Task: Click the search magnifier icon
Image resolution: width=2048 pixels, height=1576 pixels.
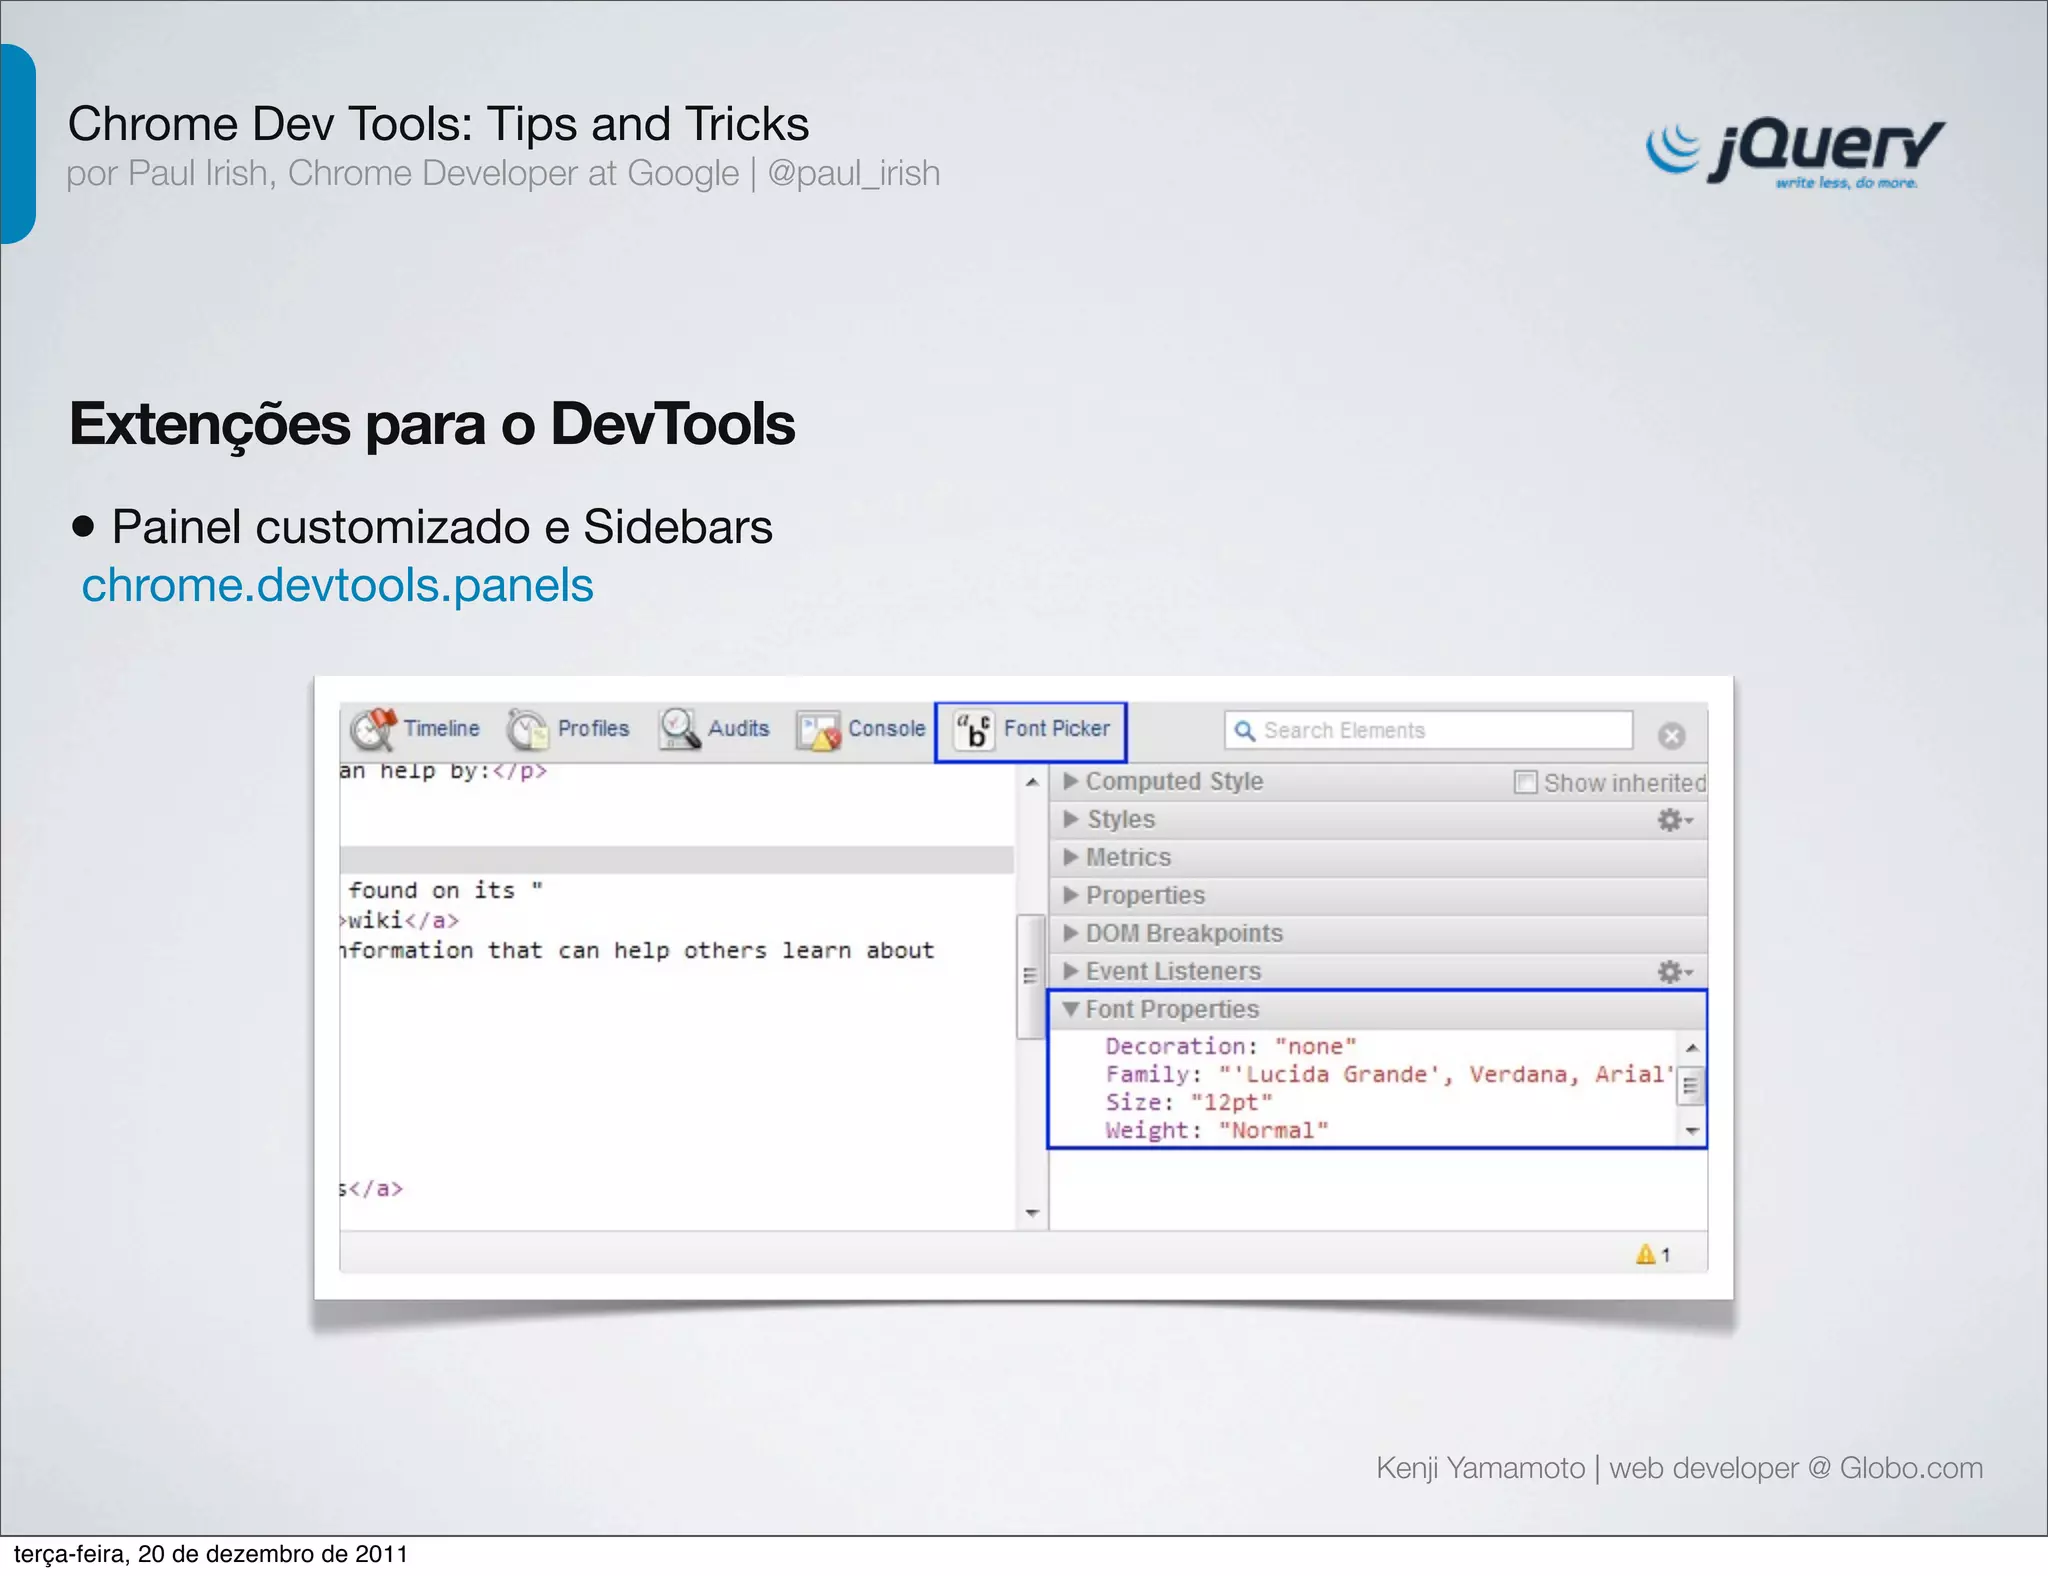Action: point(1244,731)
